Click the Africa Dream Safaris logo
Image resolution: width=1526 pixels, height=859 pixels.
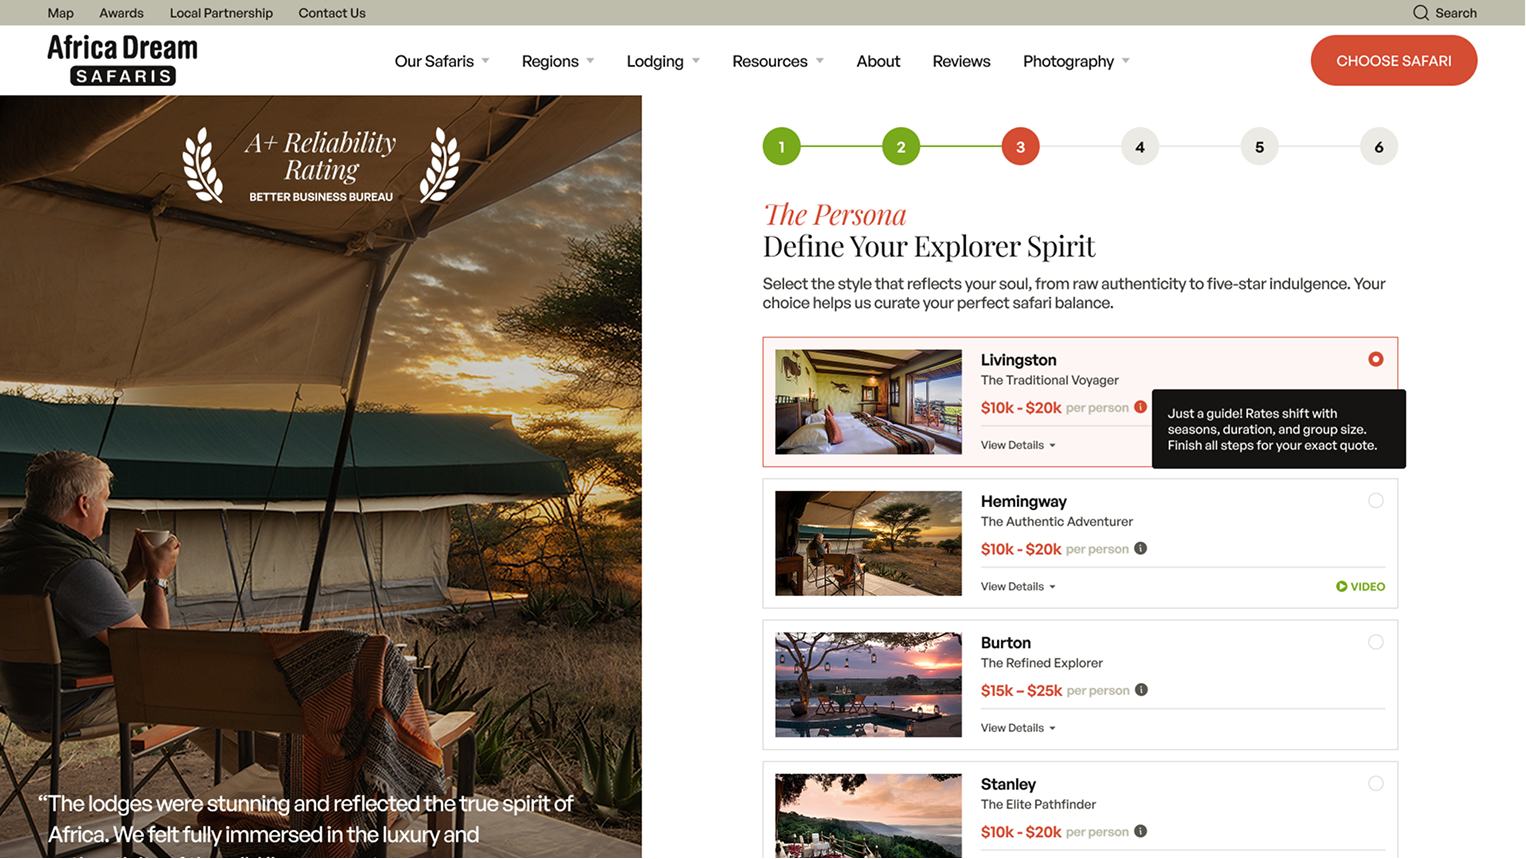tap(122, 59)
